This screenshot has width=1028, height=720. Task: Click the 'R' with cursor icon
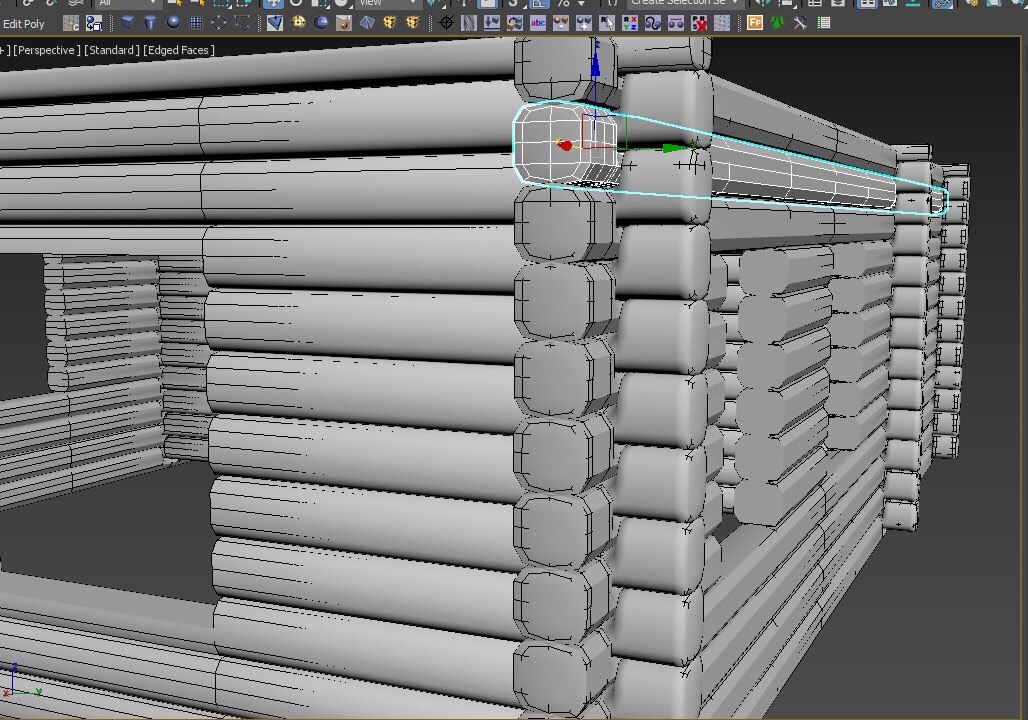pos(606,23)
